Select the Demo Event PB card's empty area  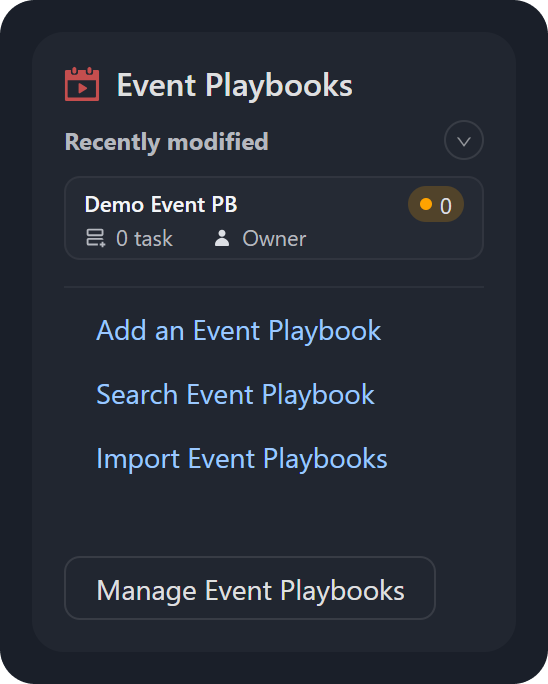358,236
